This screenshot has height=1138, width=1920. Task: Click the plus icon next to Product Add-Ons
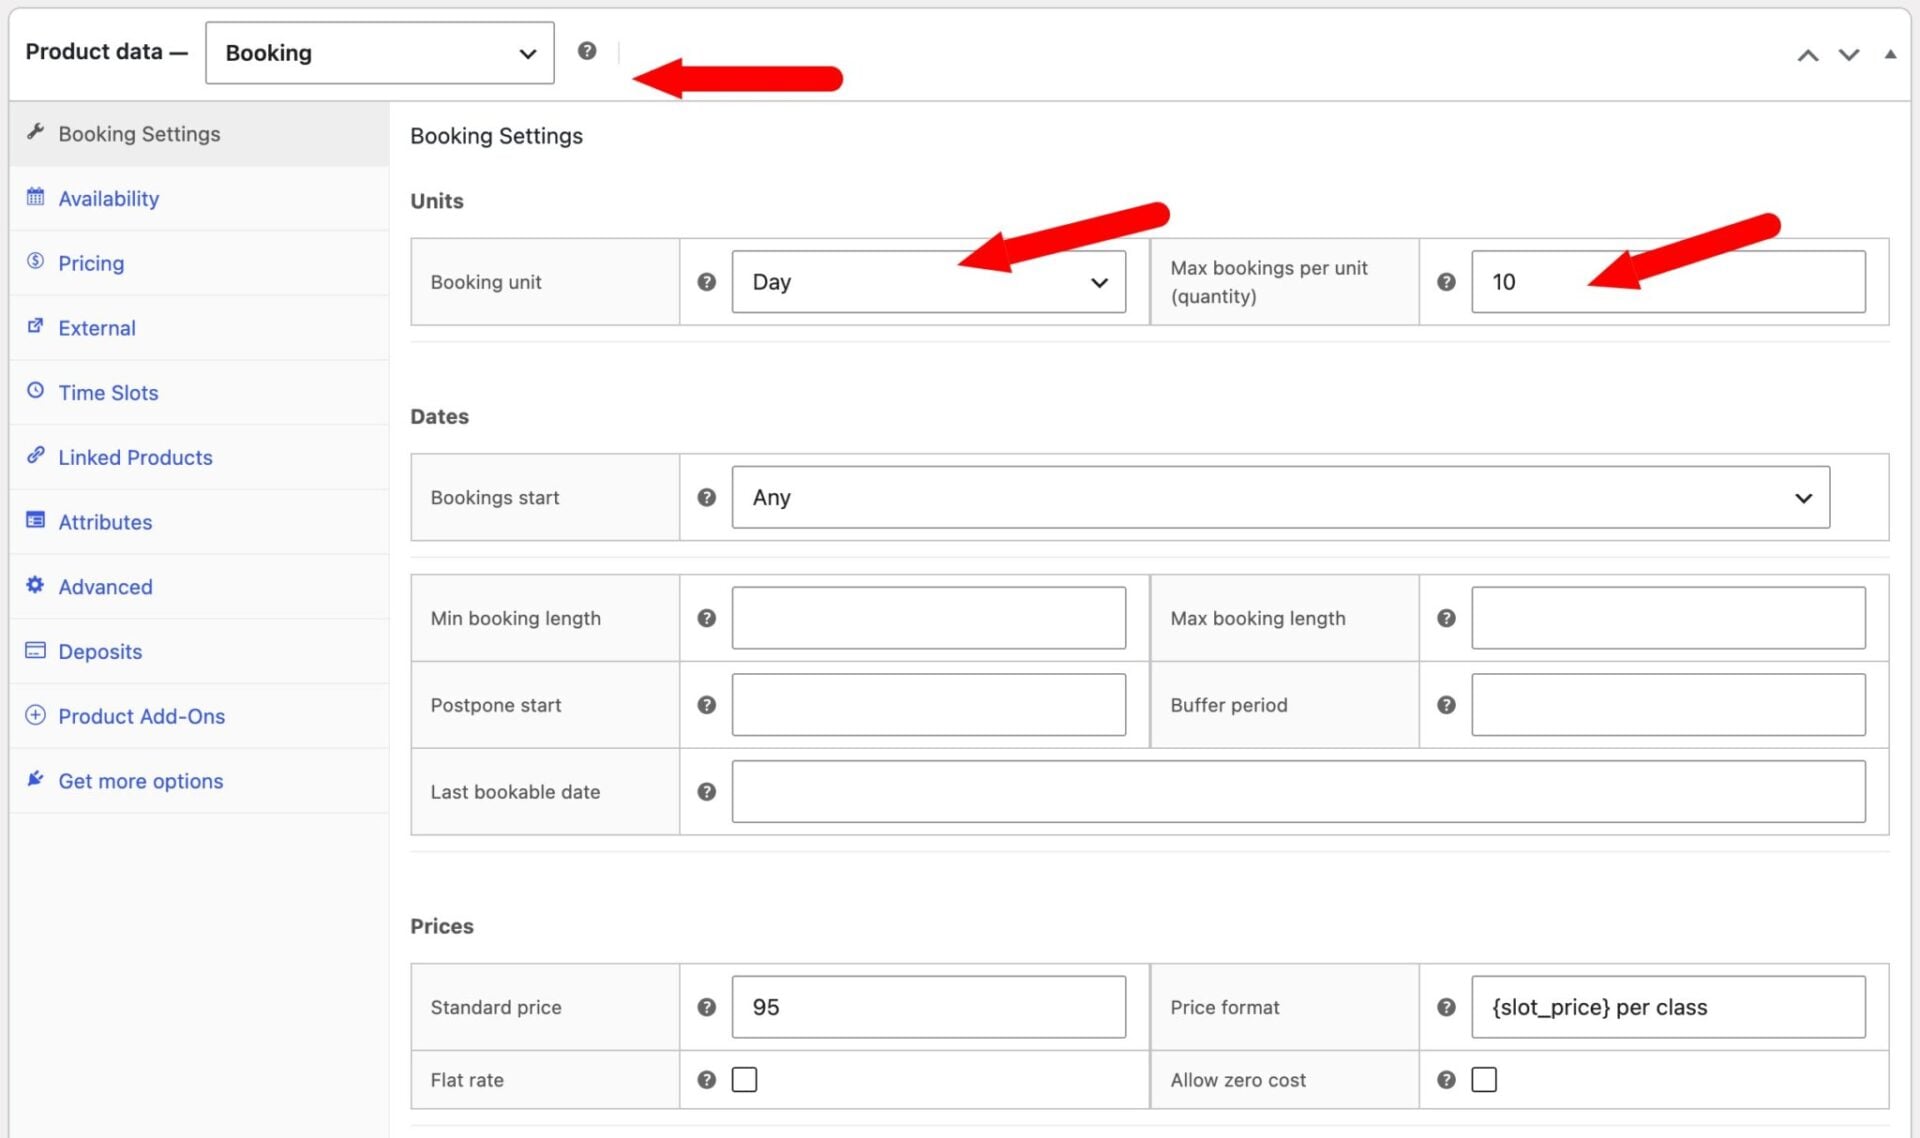point(35,715)
